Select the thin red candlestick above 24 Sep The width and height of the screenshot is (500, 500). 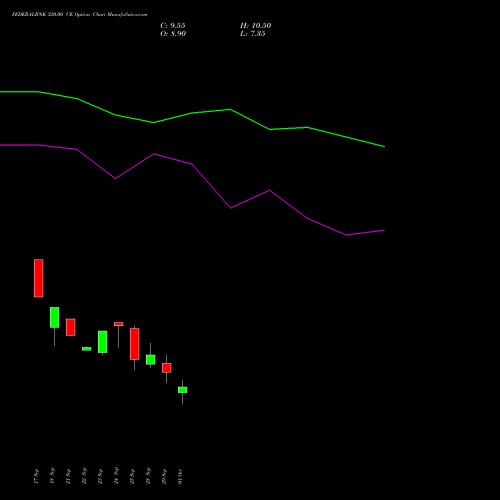pos(119,324)
